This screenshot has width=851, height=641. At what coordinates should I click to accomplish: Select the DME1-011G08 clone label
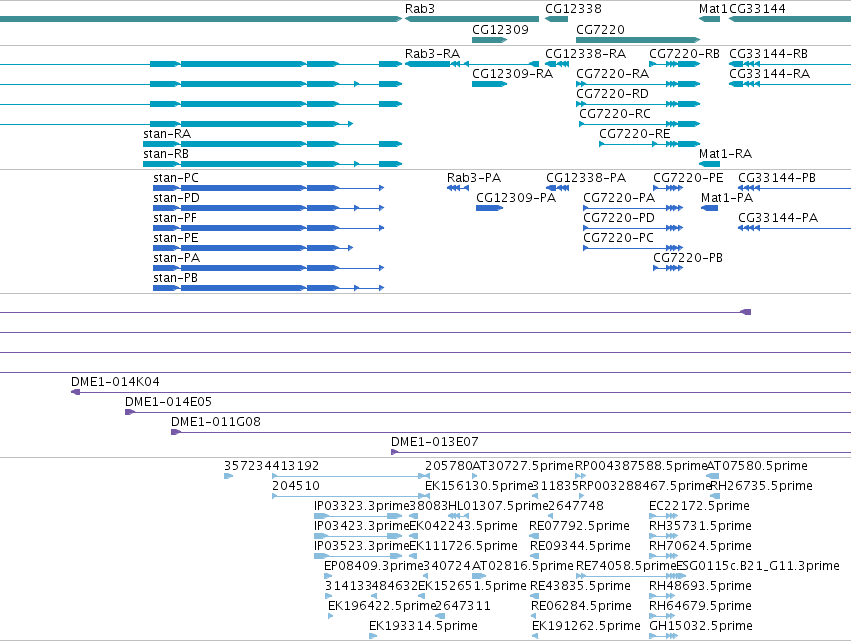[215, 422]
